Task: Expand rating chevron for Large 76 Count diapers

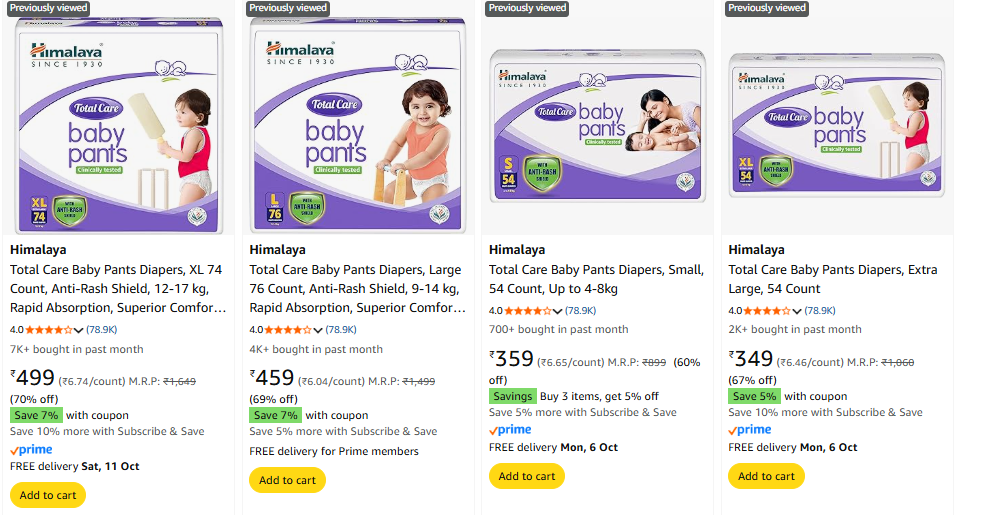Action: (318, 330)
